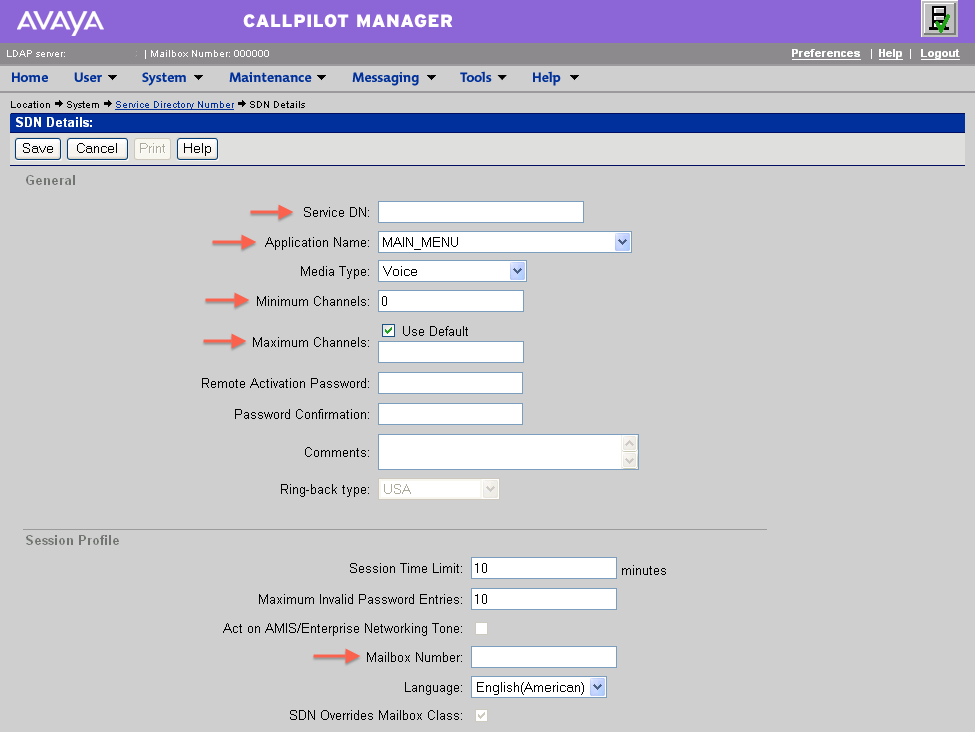Screen dimensions: 975x732
Task: Click Comments scrollbar up arrow
Action: pos(629,443)
